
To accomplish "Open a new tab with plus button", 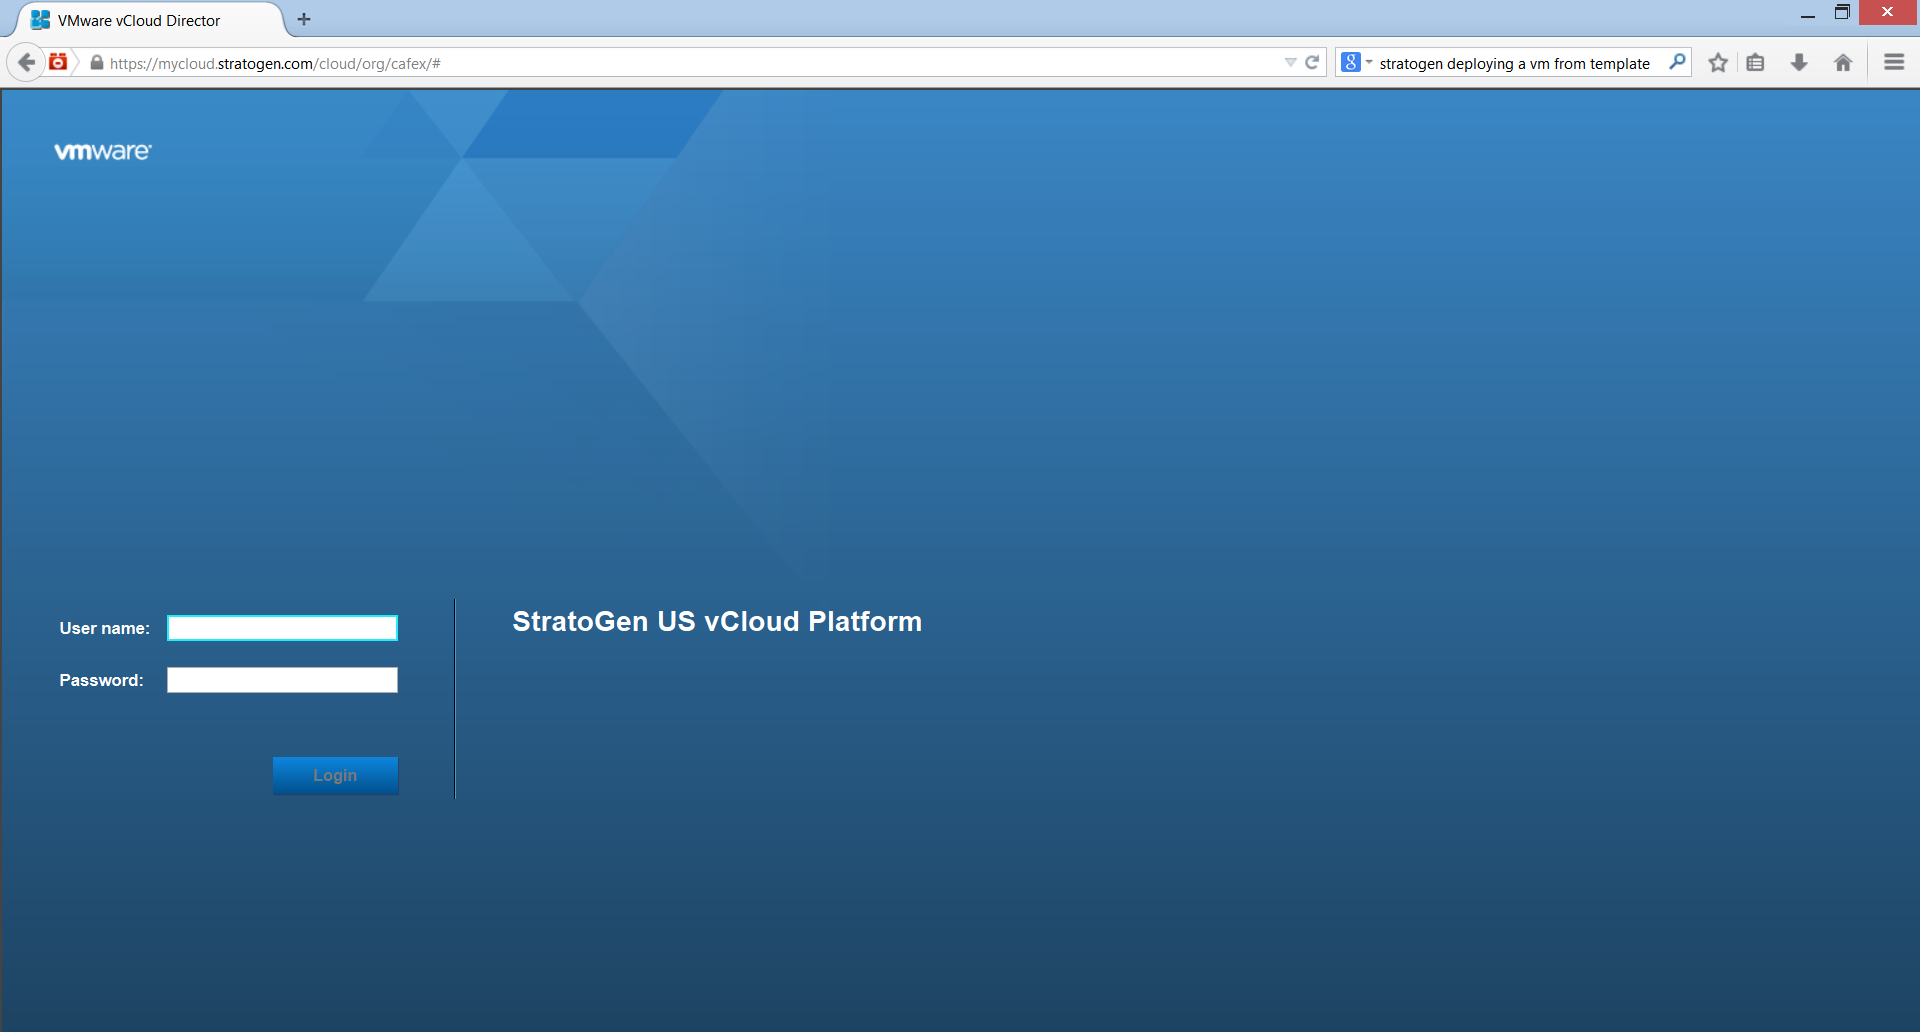I will pos(304,19).
